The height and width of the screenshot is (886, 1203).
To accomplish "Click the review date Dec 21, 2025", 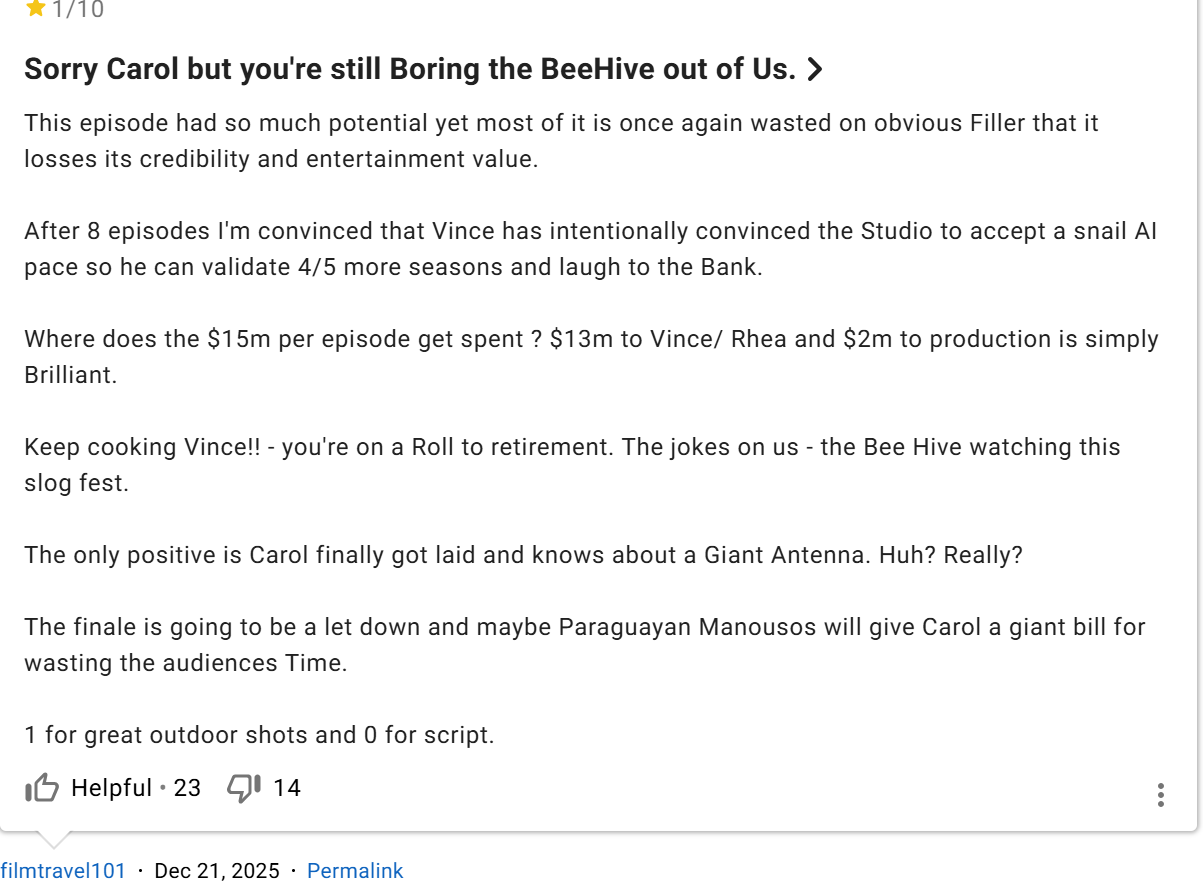I will click(217, 871).
